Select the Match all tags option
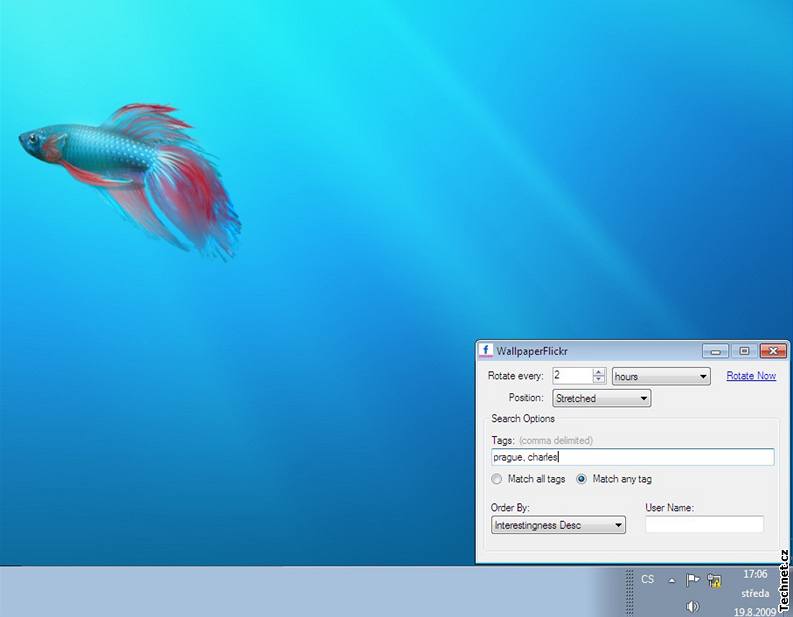The width and height of the screenshot is (793, 617). pos(497,479)
